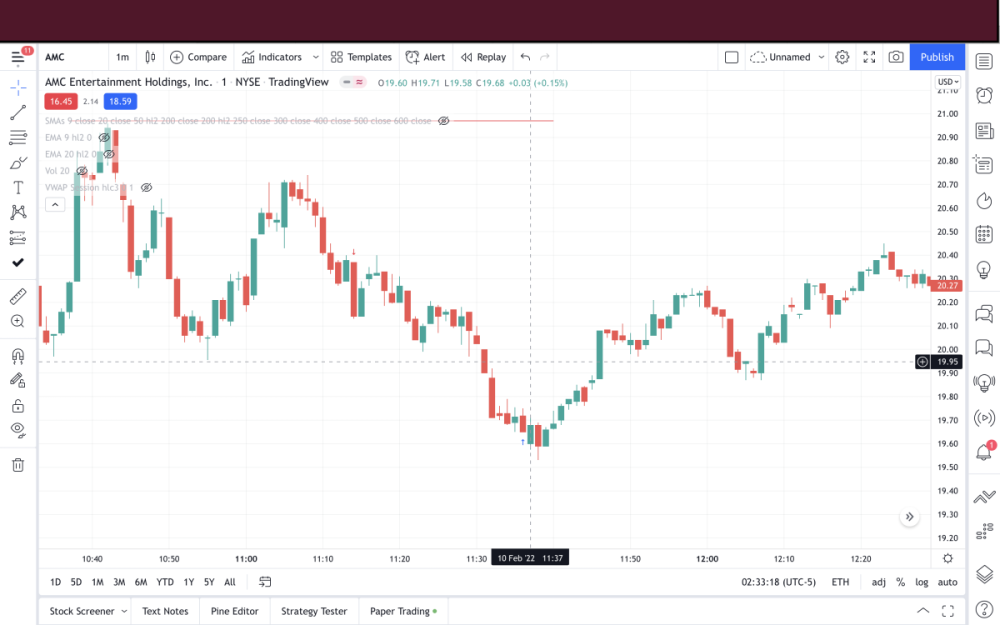Screen dimensions: 1000x625
Task: Open the USD currency dropdown
Action: click(947, 82)
